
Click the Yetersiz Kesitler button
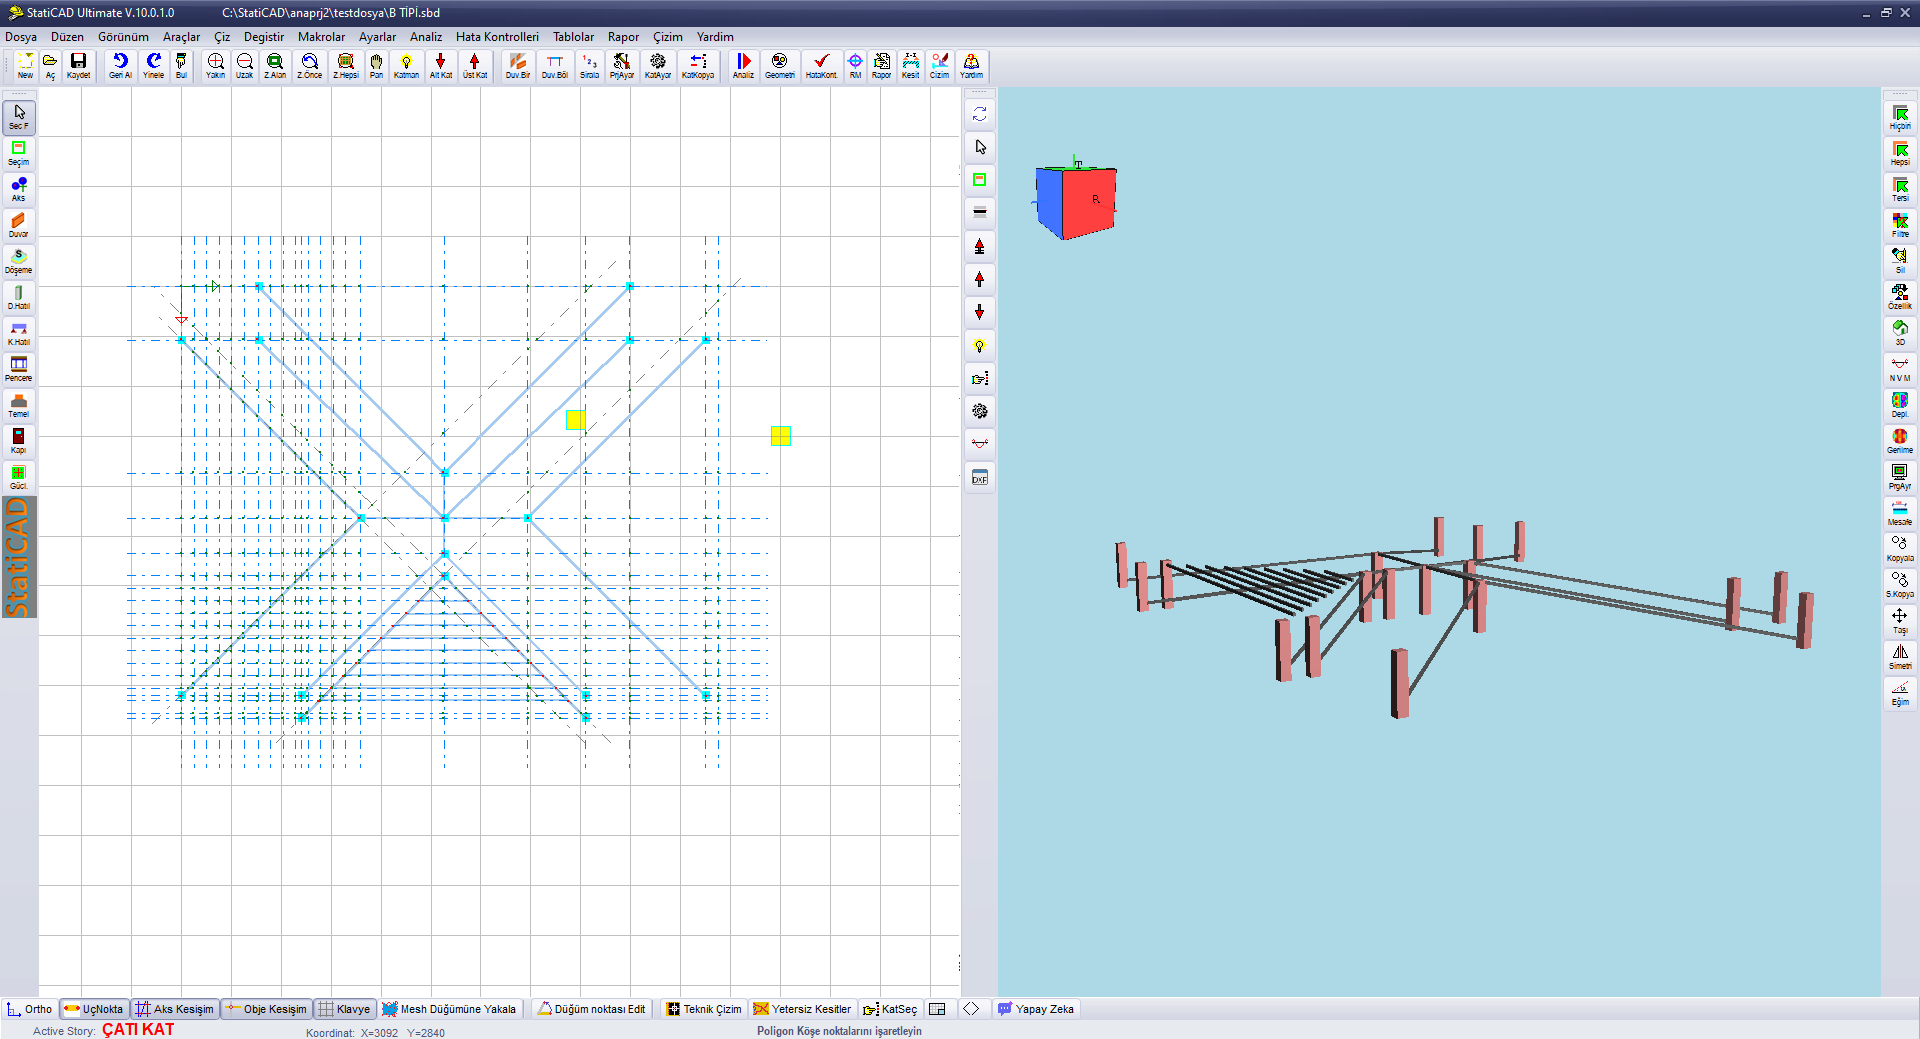click(802, 1009)
